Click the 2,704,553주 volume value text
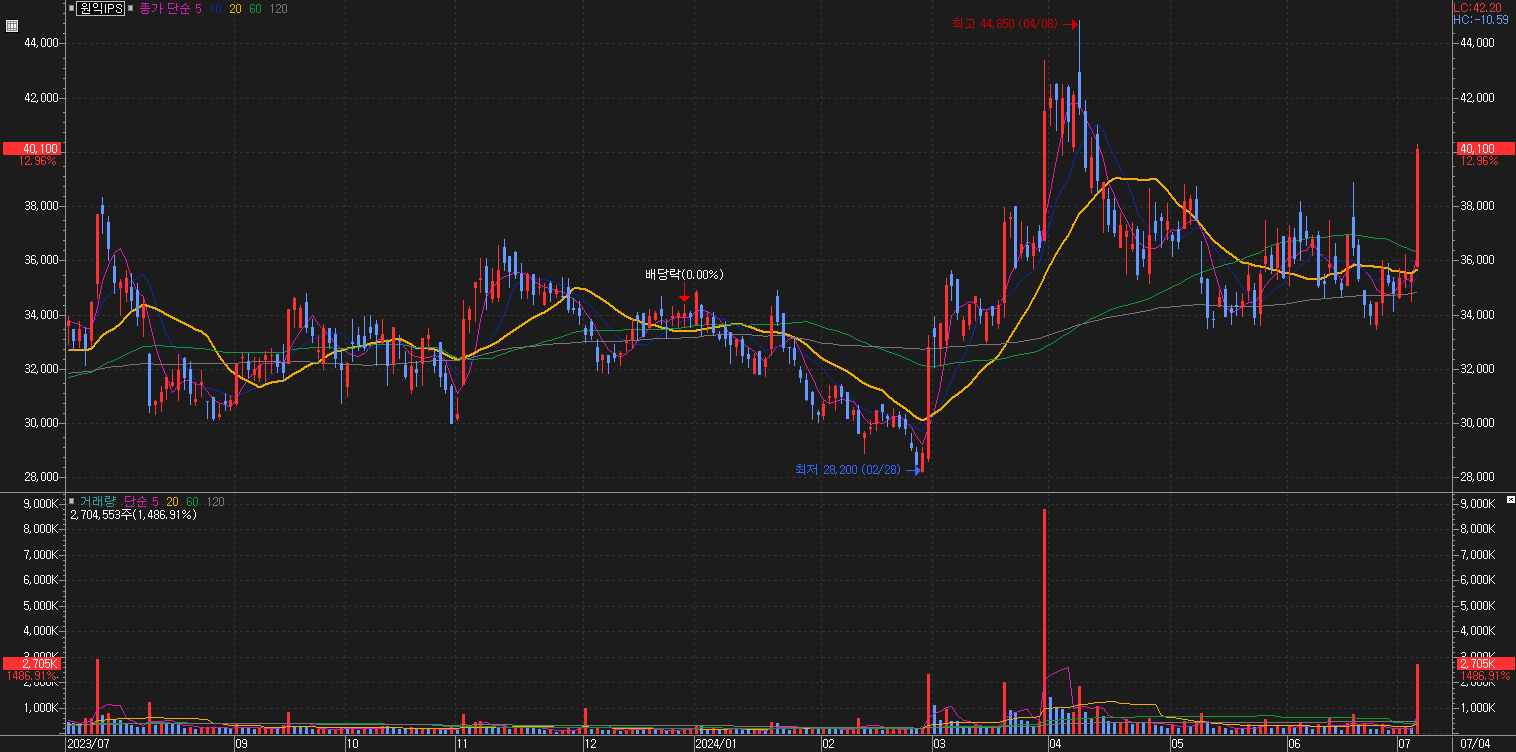 tap(133, 515)
